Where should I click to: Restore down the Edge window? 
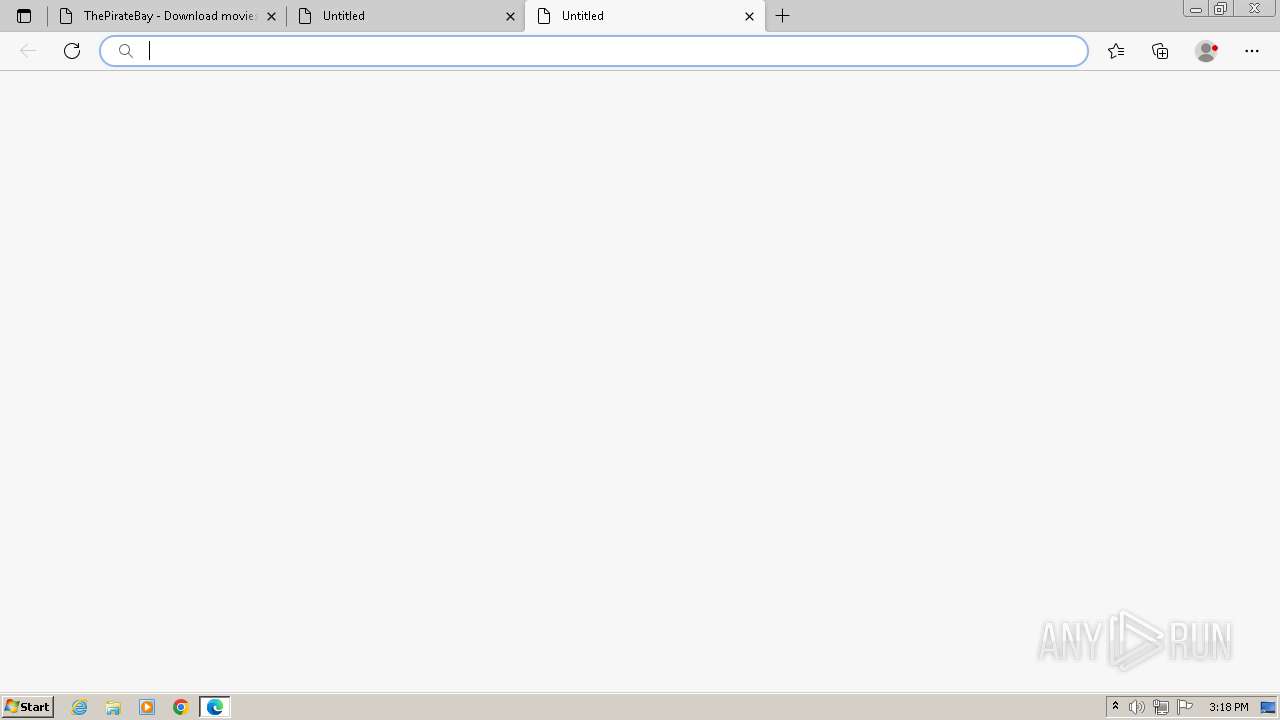tap(1220, 9)
